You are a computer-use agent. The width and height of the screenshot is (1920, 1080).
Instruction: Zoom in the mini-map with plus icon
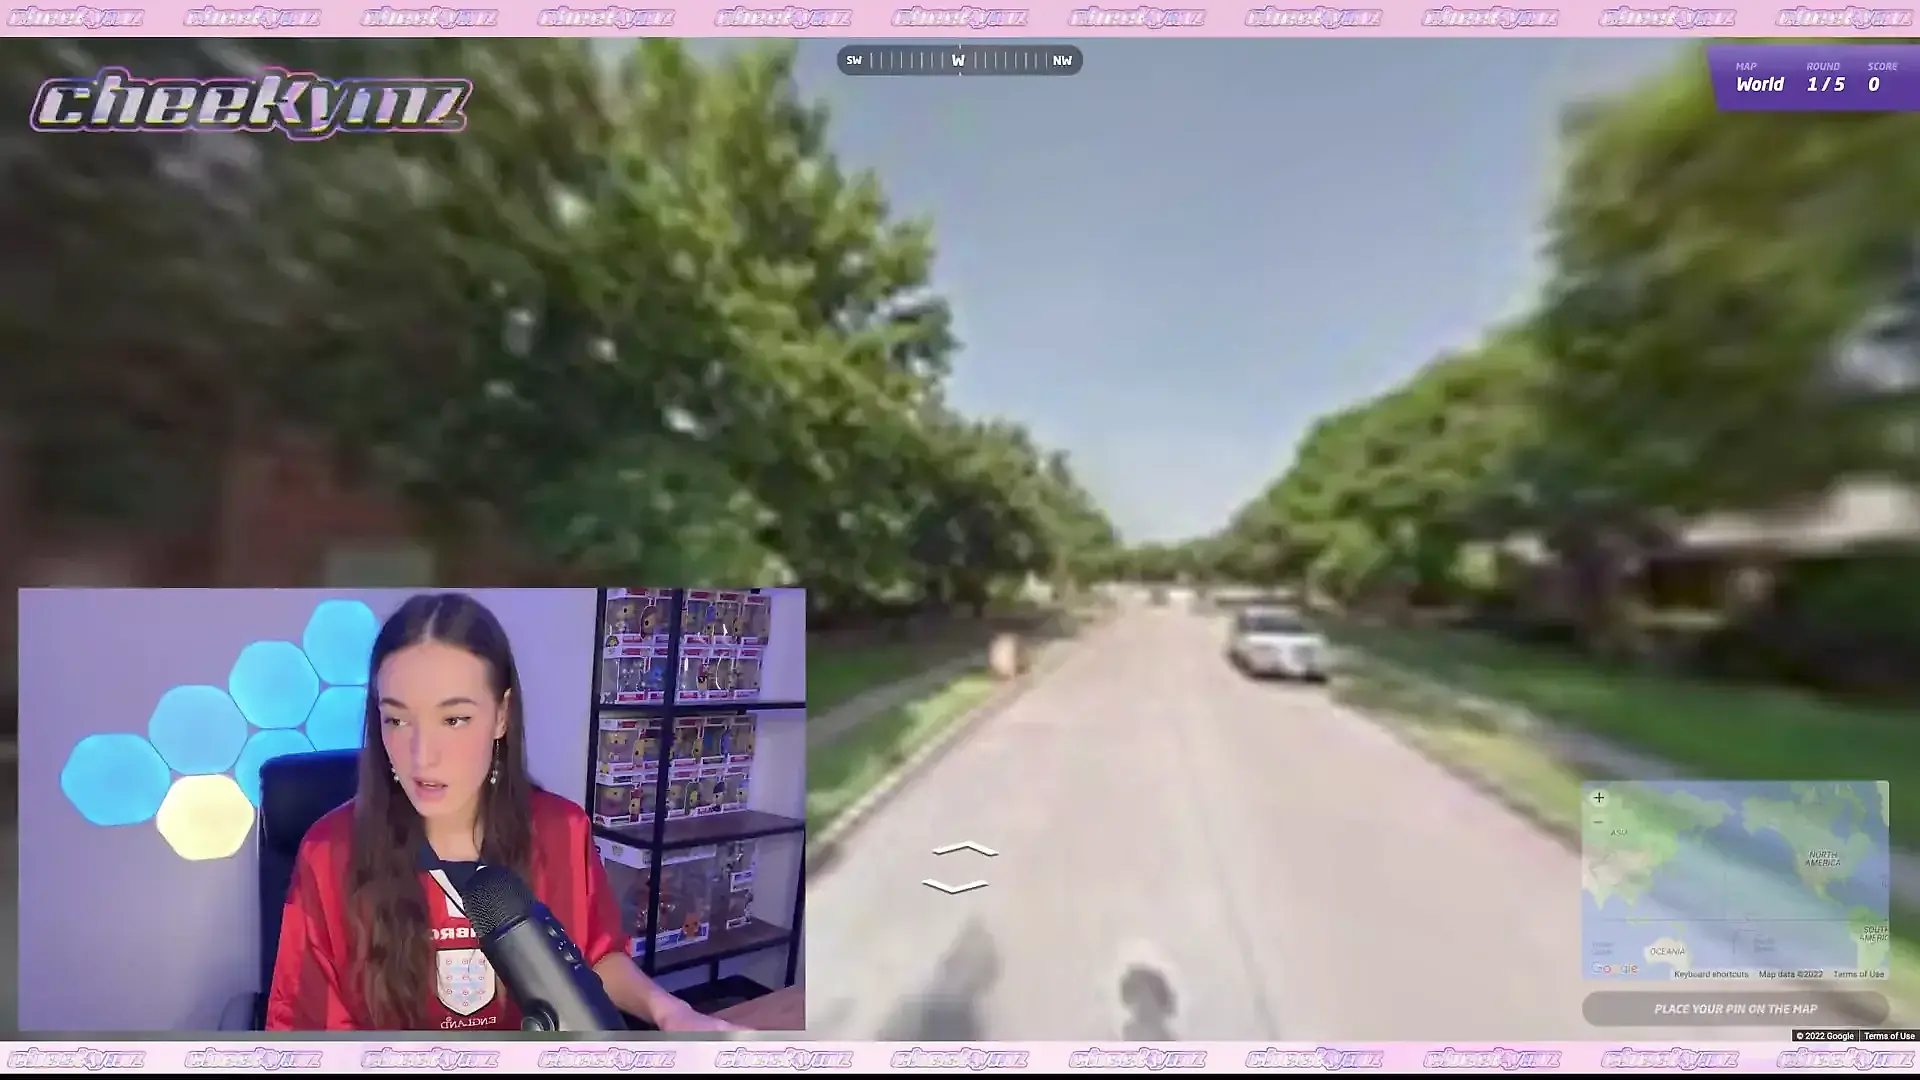coord(1598,798)
